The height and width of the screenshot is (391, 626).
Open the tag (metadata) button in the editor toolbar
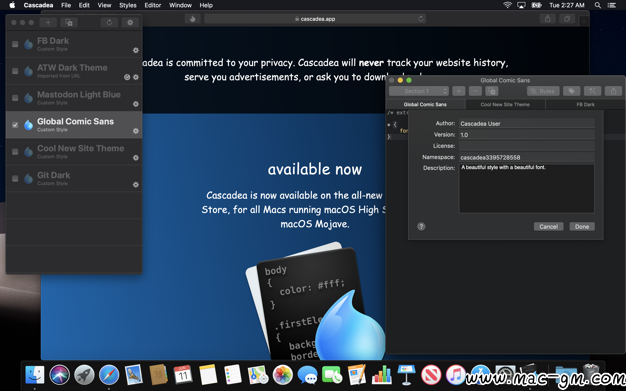[571, 91]
